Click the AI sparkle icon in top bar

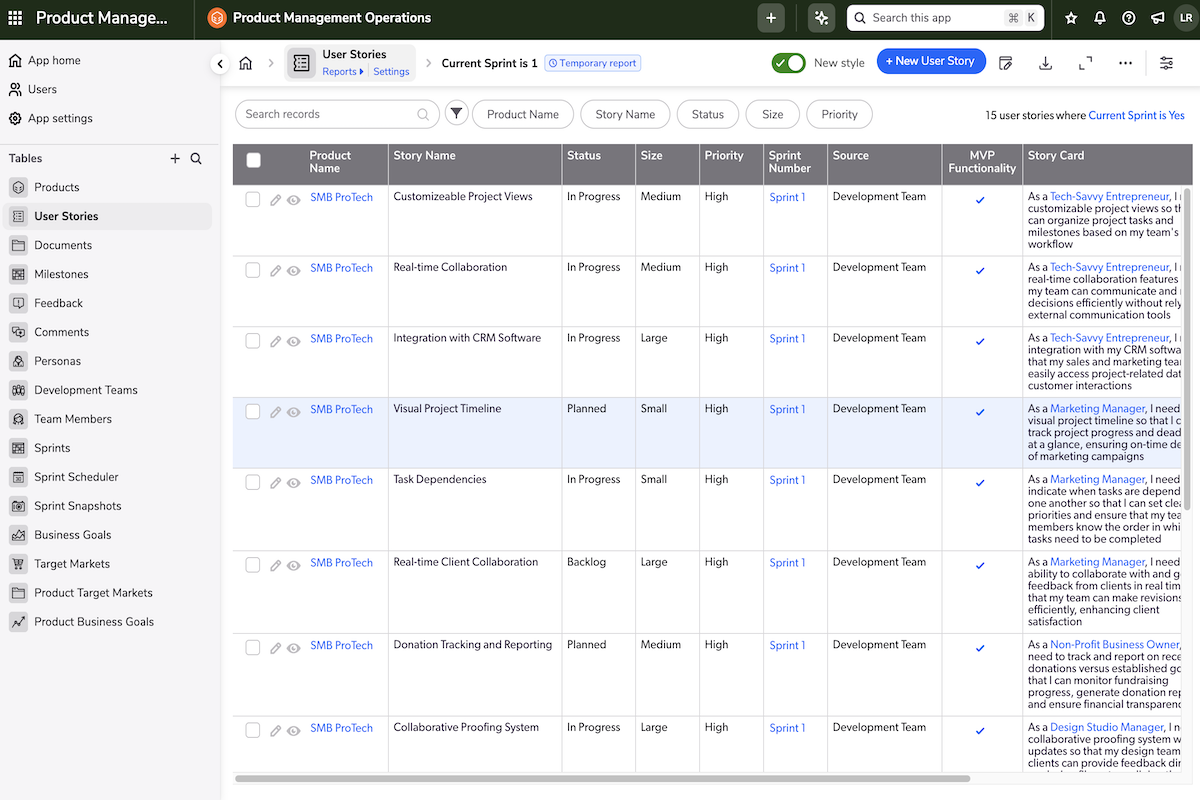tap(820, 17)
